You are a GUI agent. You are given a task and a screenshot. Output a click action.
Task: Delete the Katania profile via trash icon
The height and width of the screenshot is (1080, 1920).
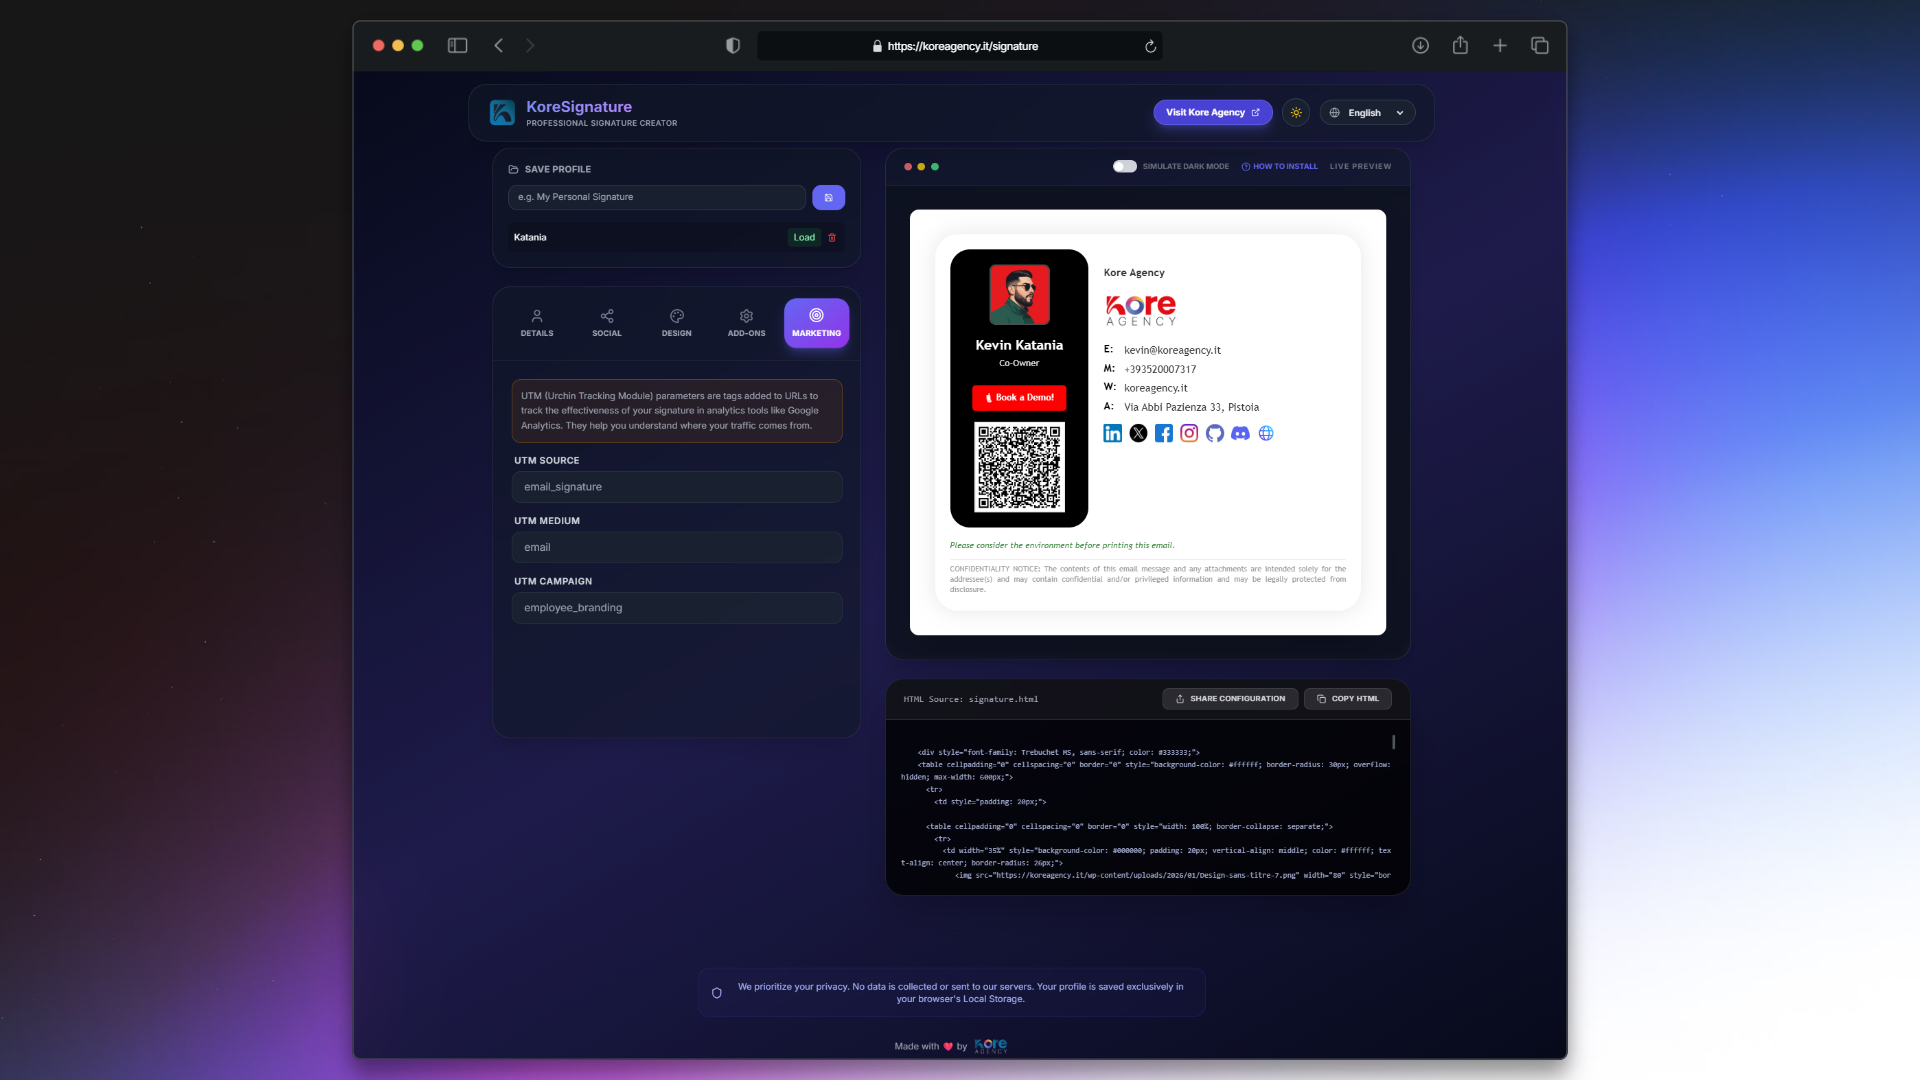[832, 238]
